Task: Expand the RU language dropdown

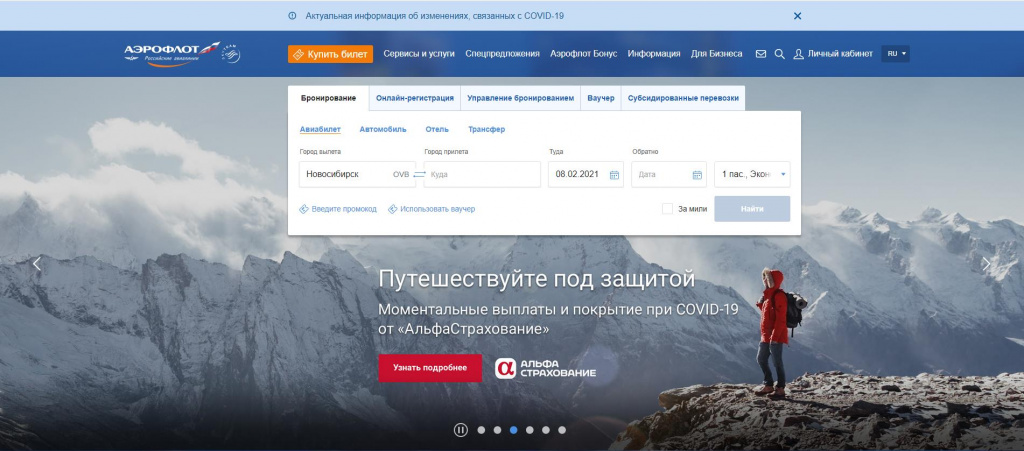Action: pyautogui.click(x=895, y=54)
